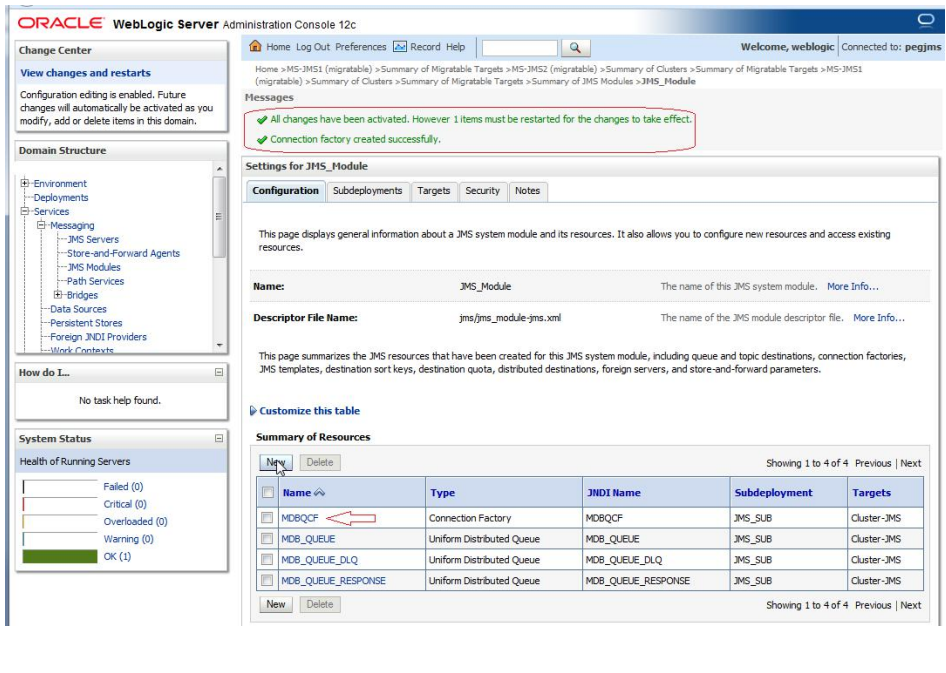
Task: Open the Configuration tab
Action: pos(285,191)
